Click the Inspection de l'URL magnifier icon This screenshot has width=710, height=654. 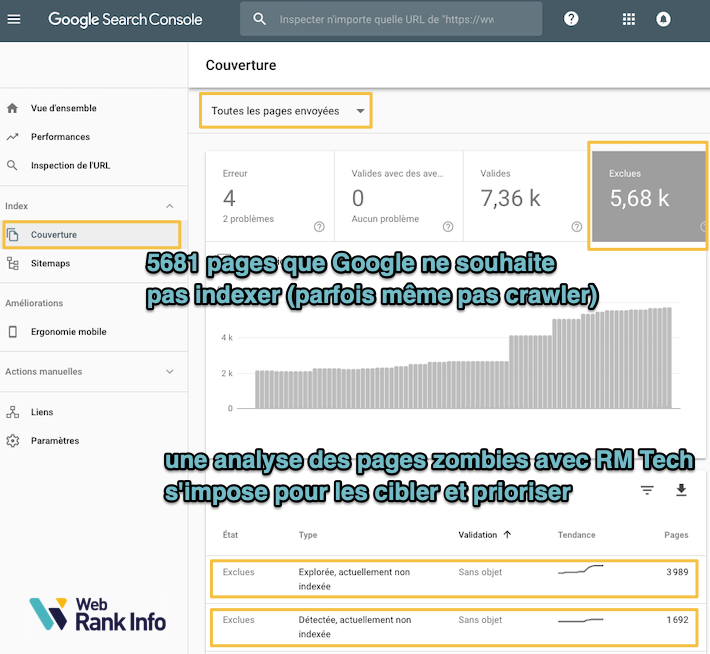point(13,165)
